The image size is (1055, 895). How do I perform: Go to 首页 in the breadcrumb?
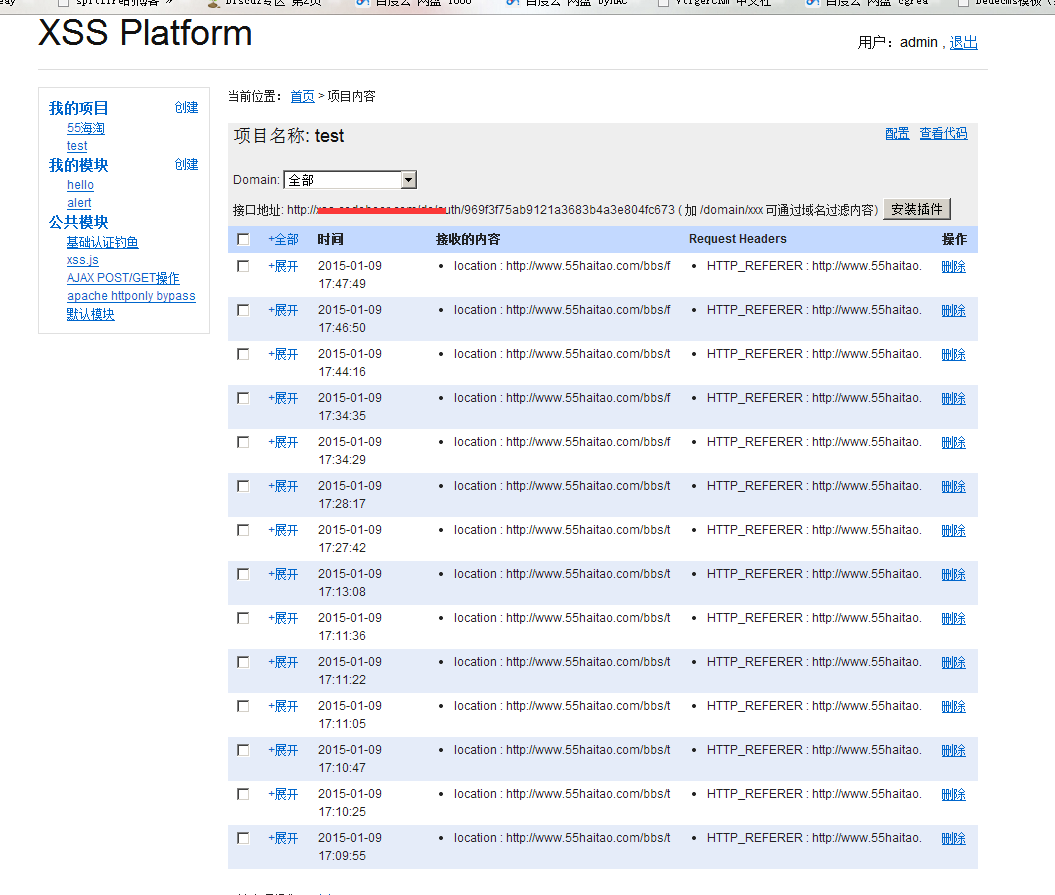coord(302,96)
